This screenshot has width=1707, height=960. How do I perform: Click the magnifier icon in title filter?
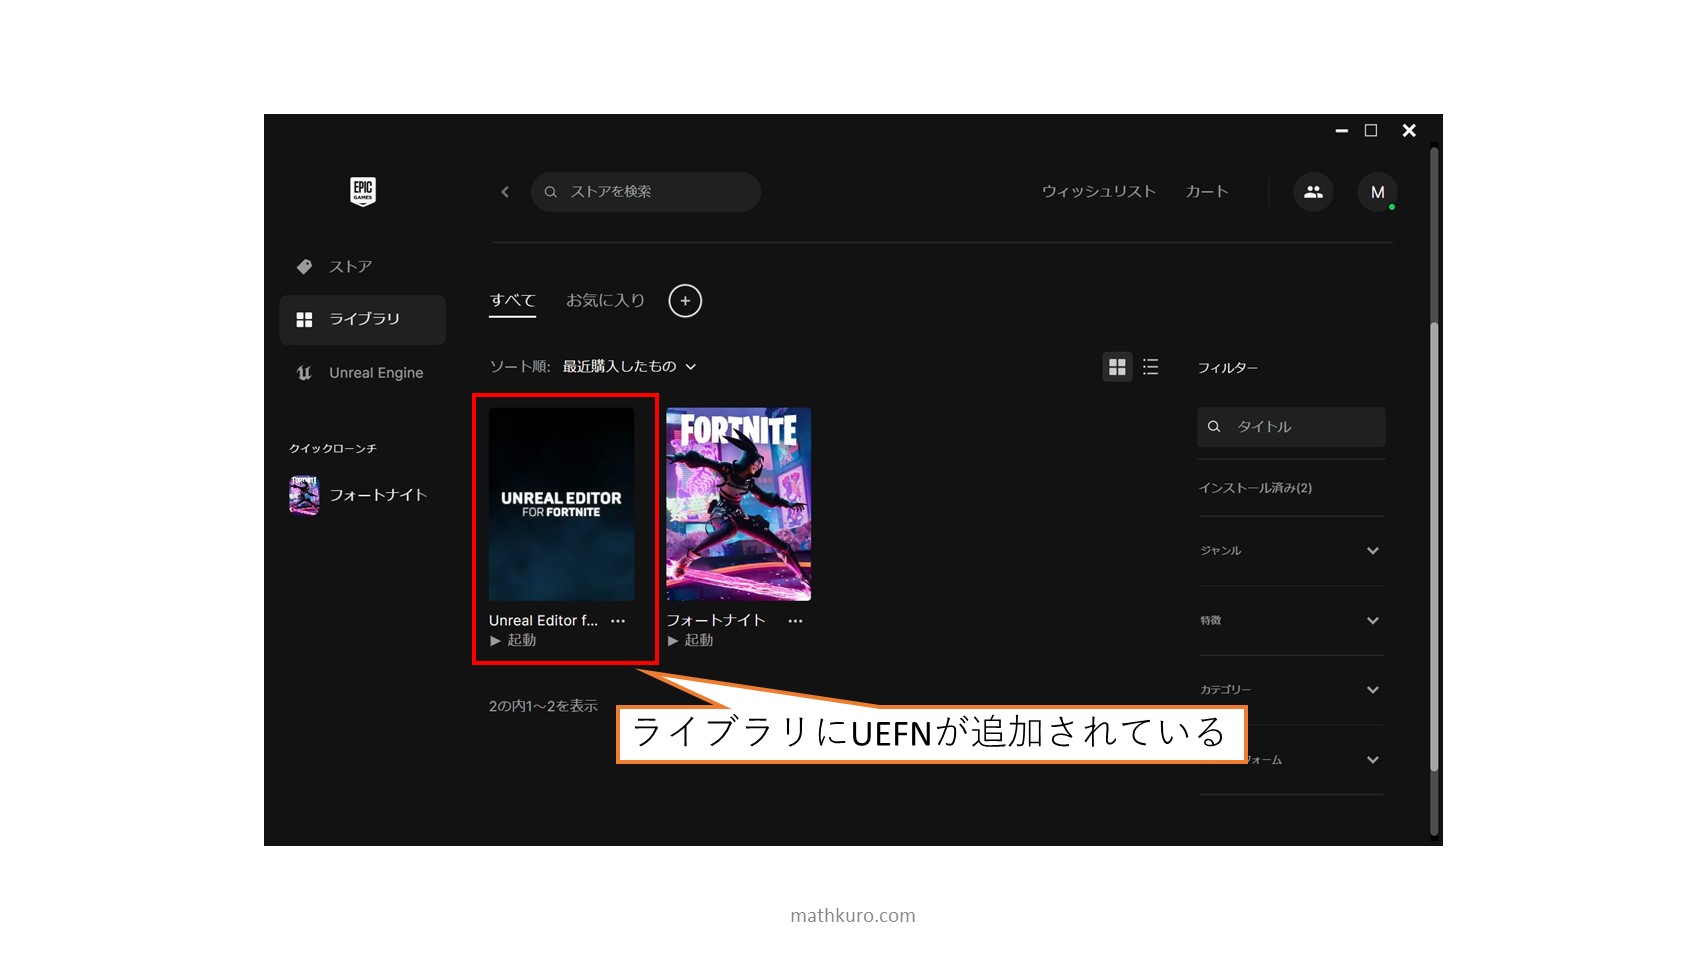pos(1214,427)
